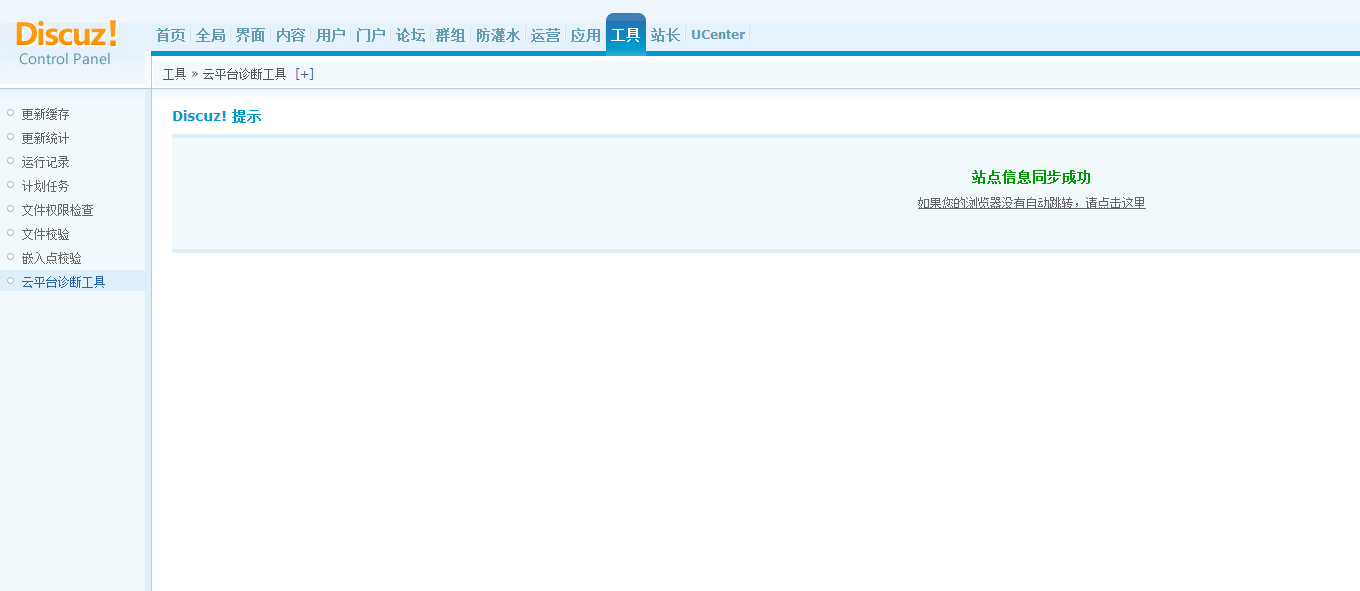Choose 文件校验 in the sidebar
The image size is (1360, 591).
tap(46, 234)
